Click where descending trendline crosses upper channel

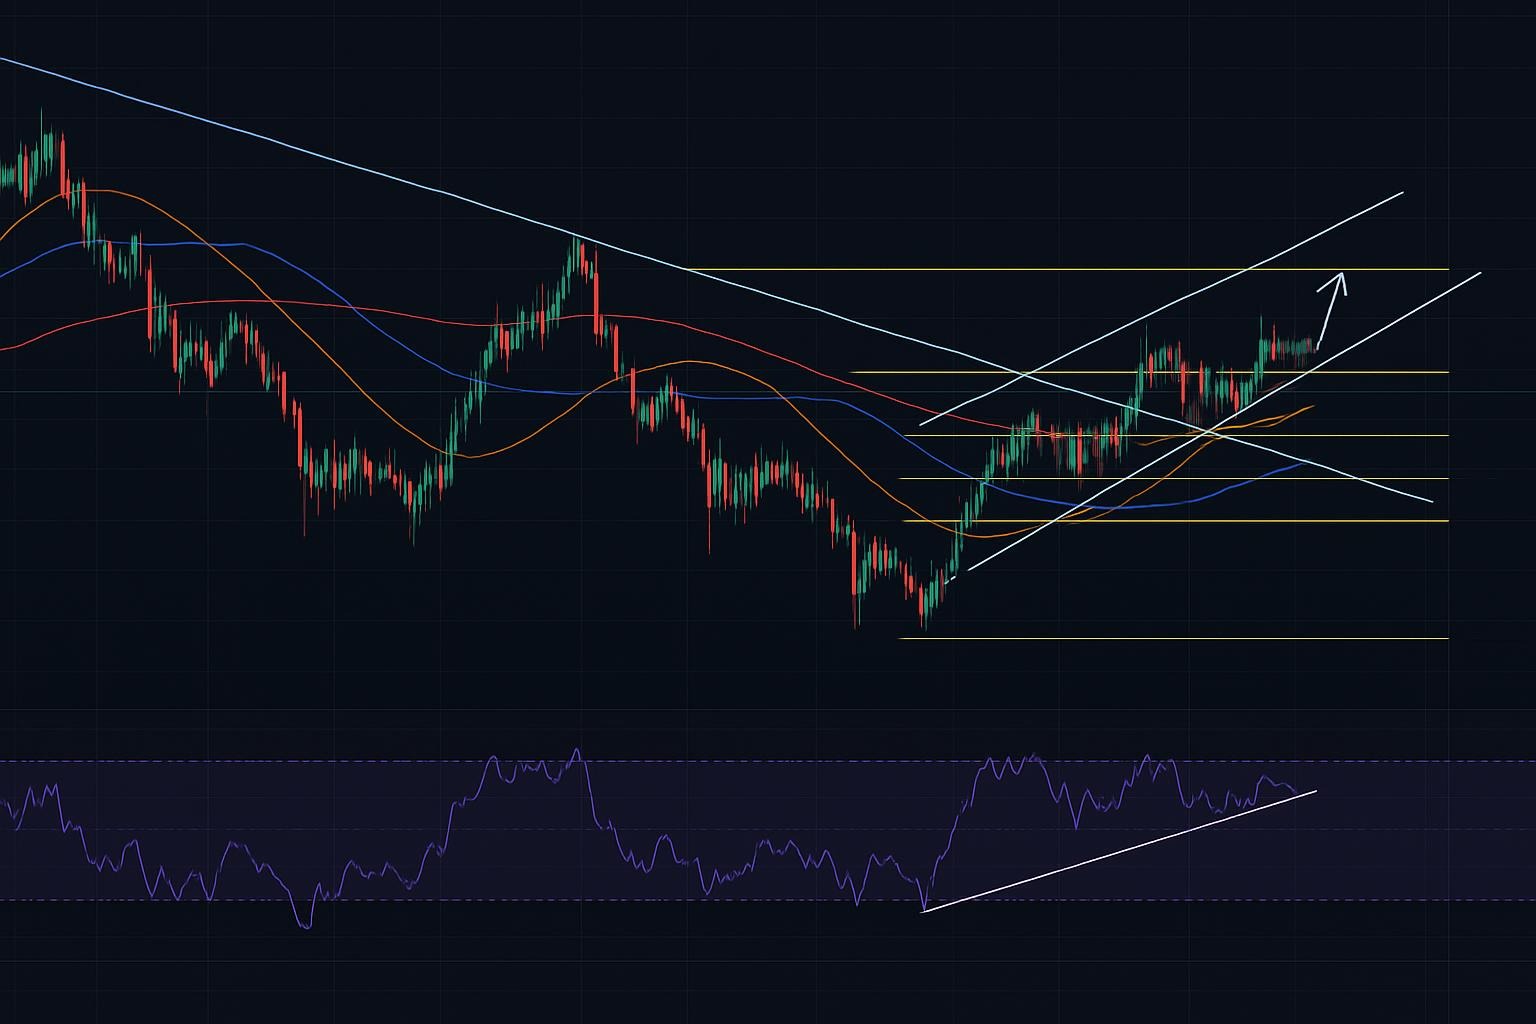click(1026, 375)
